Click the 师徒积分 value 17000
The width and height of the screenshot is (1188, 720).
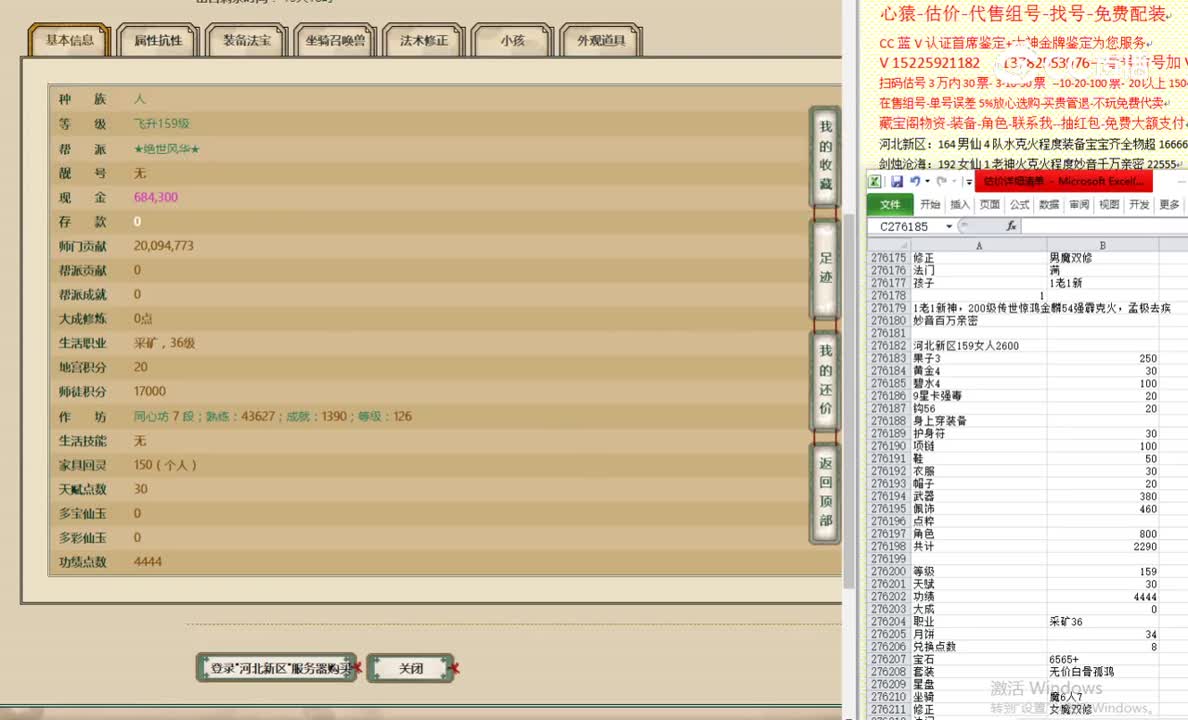[x=149, y=391]
